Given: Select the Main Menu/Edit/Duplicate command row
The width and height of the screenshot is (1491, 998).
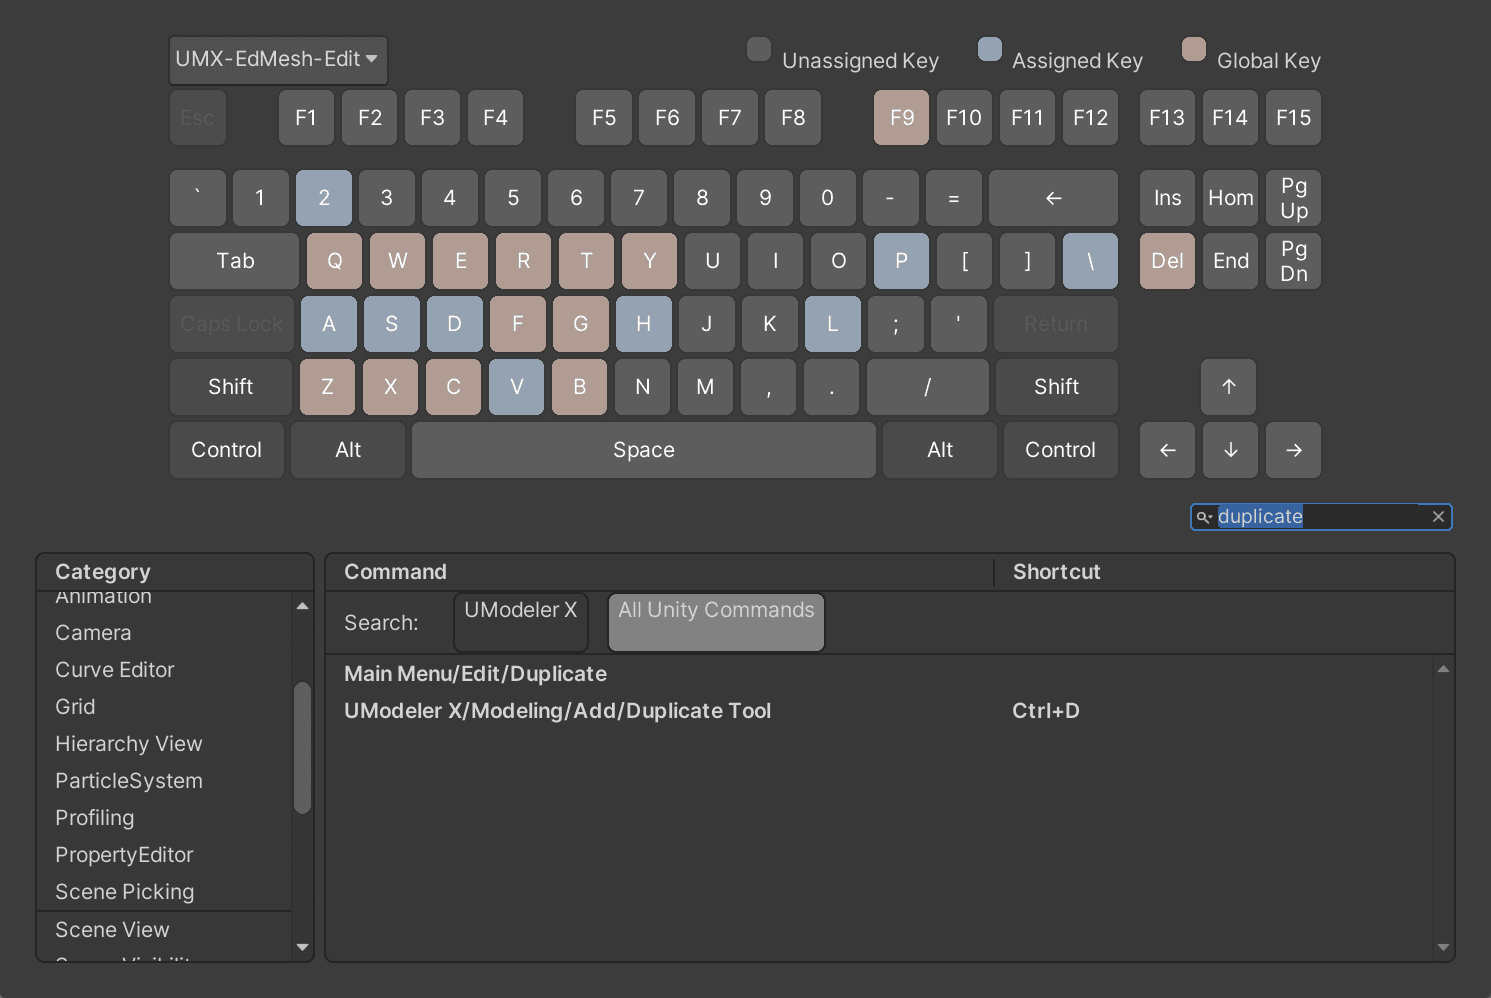Looking at the screenshot, I should click(x=880, y=674).
